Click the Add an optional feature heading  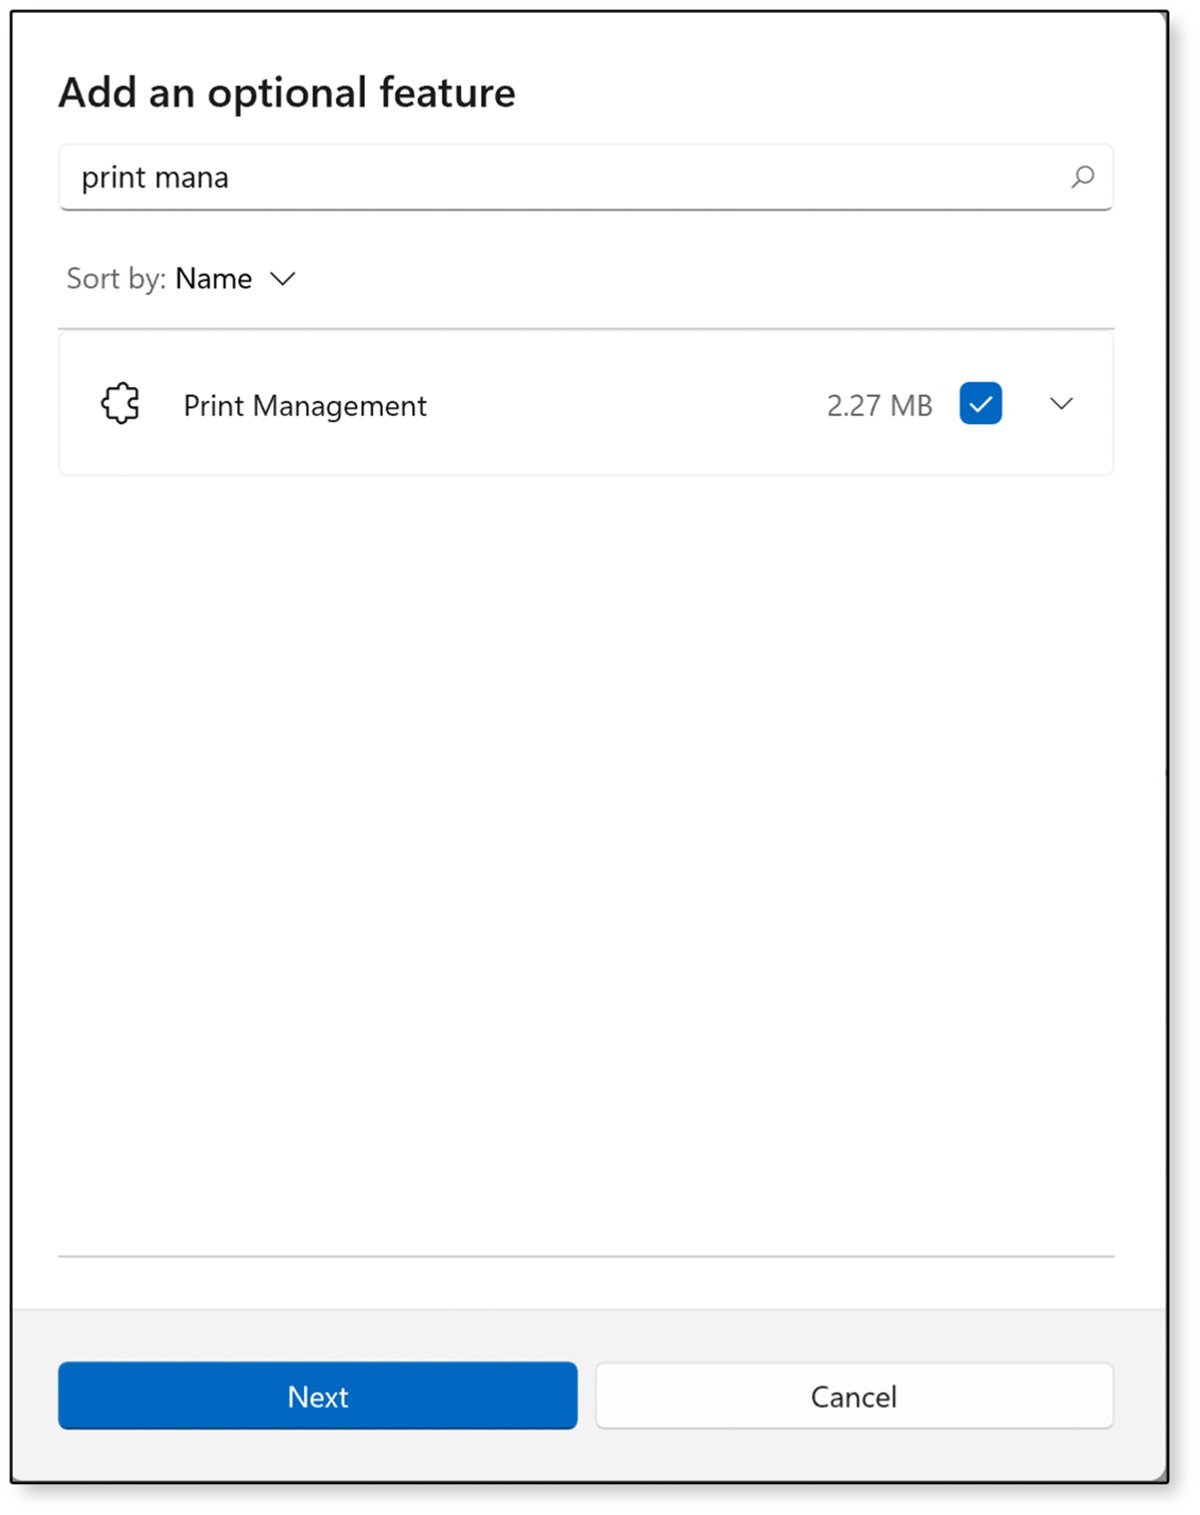coord(288,92)
